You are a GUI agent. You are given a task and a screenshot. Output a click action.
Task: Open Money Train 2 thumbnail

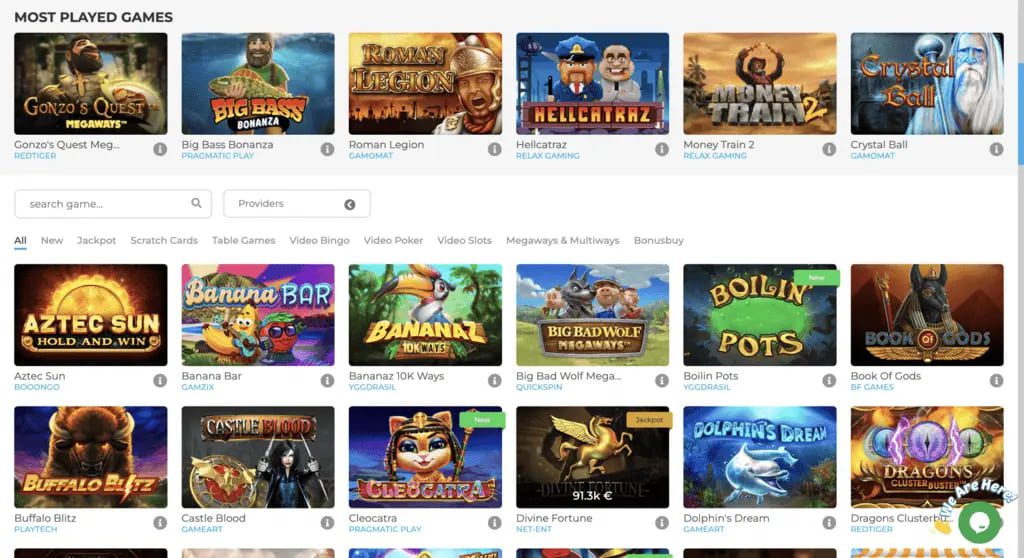(x=760, y=84)
